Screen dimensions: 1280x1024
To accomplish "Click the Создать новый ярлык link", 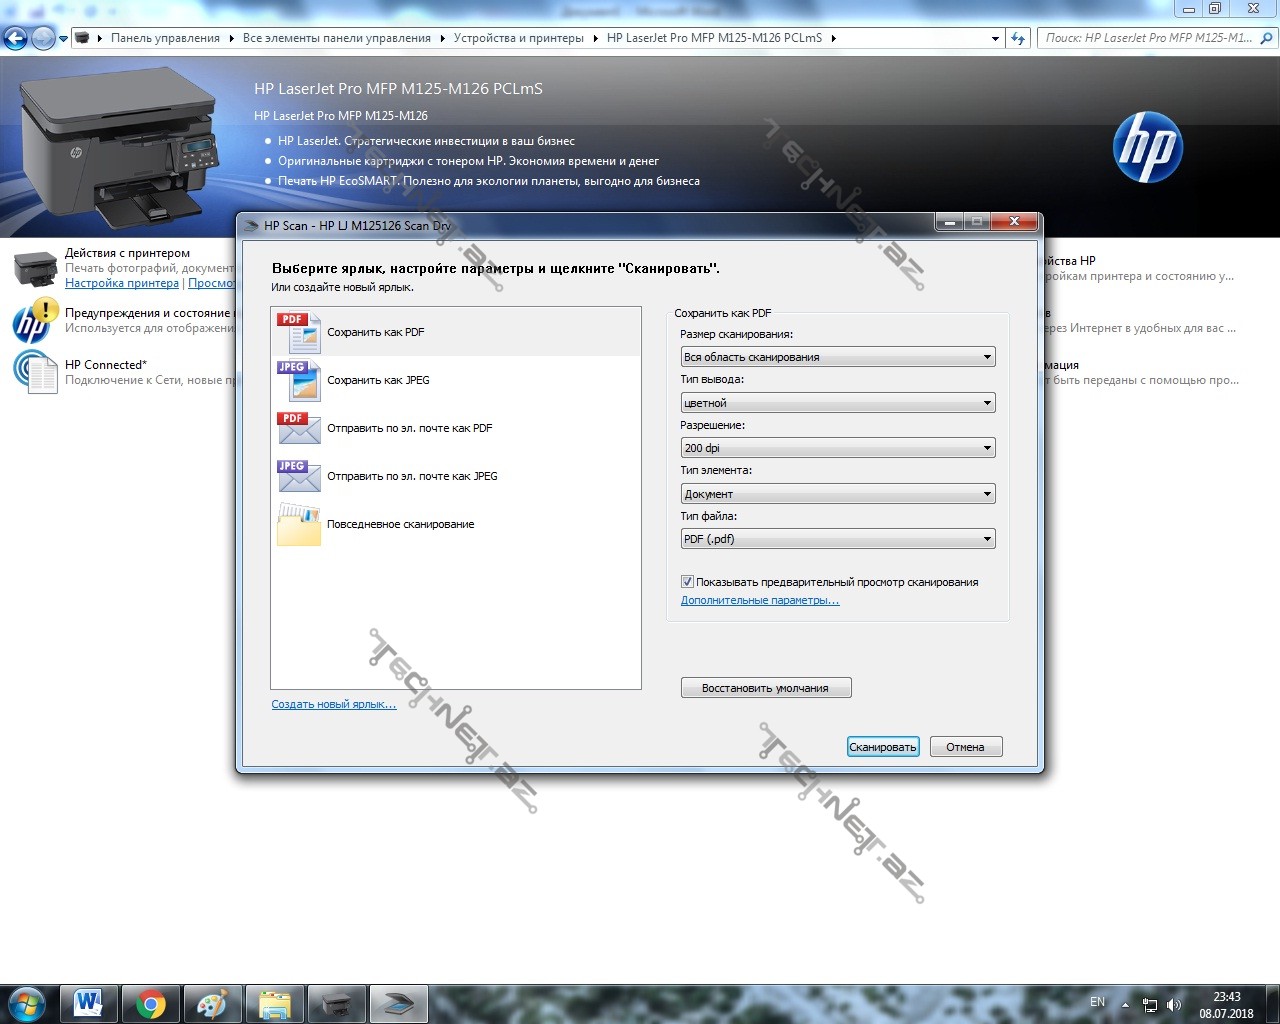I will tap(333, 704).
